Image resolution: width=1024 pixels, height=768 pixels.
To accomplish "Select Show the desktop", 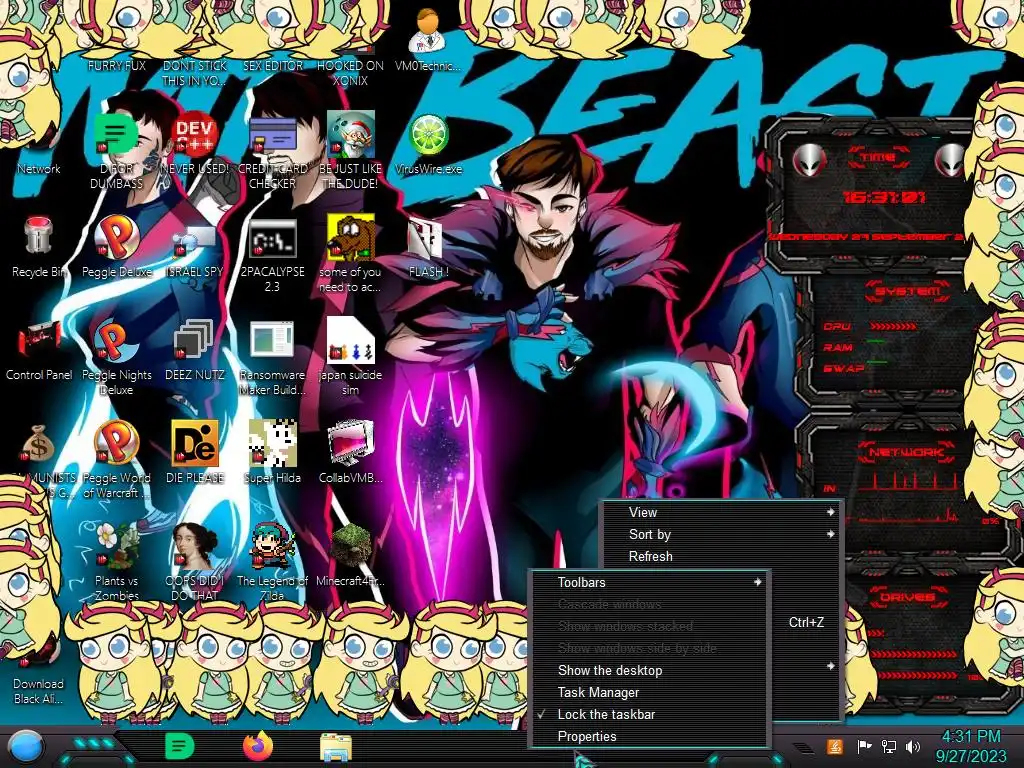I will coord(650,670).
